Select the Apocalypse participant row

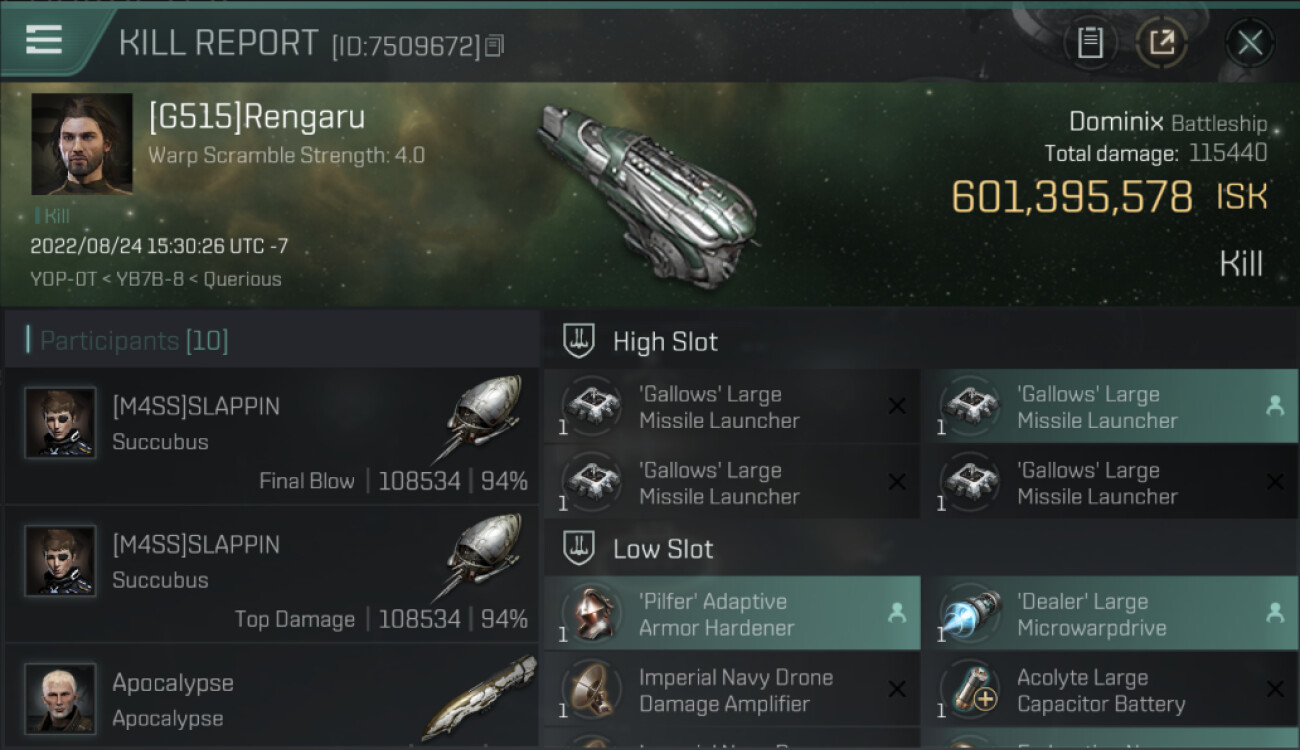pos(272,697)
